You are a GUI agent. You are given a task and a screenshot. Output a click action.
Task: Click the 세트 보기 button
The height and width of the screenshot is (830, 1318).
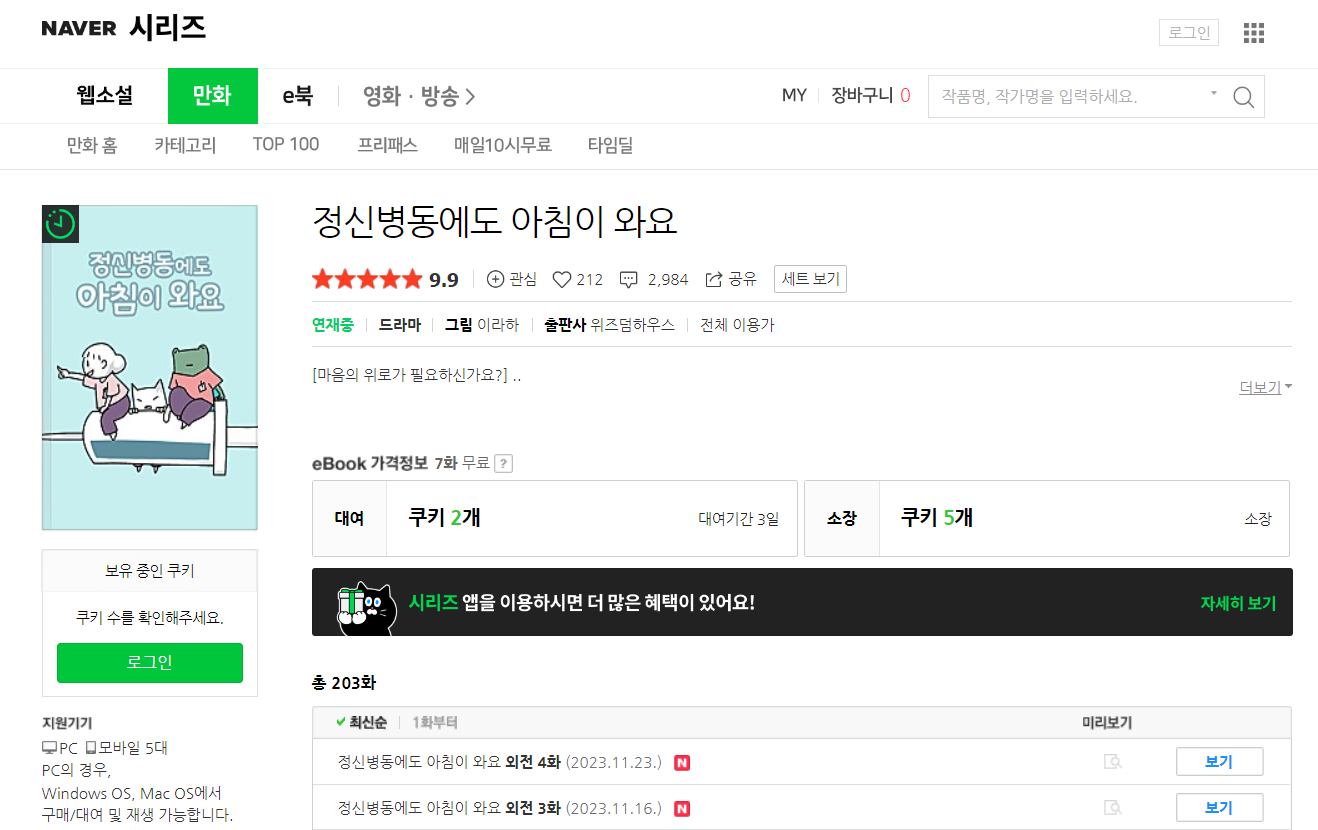[811, 279]
